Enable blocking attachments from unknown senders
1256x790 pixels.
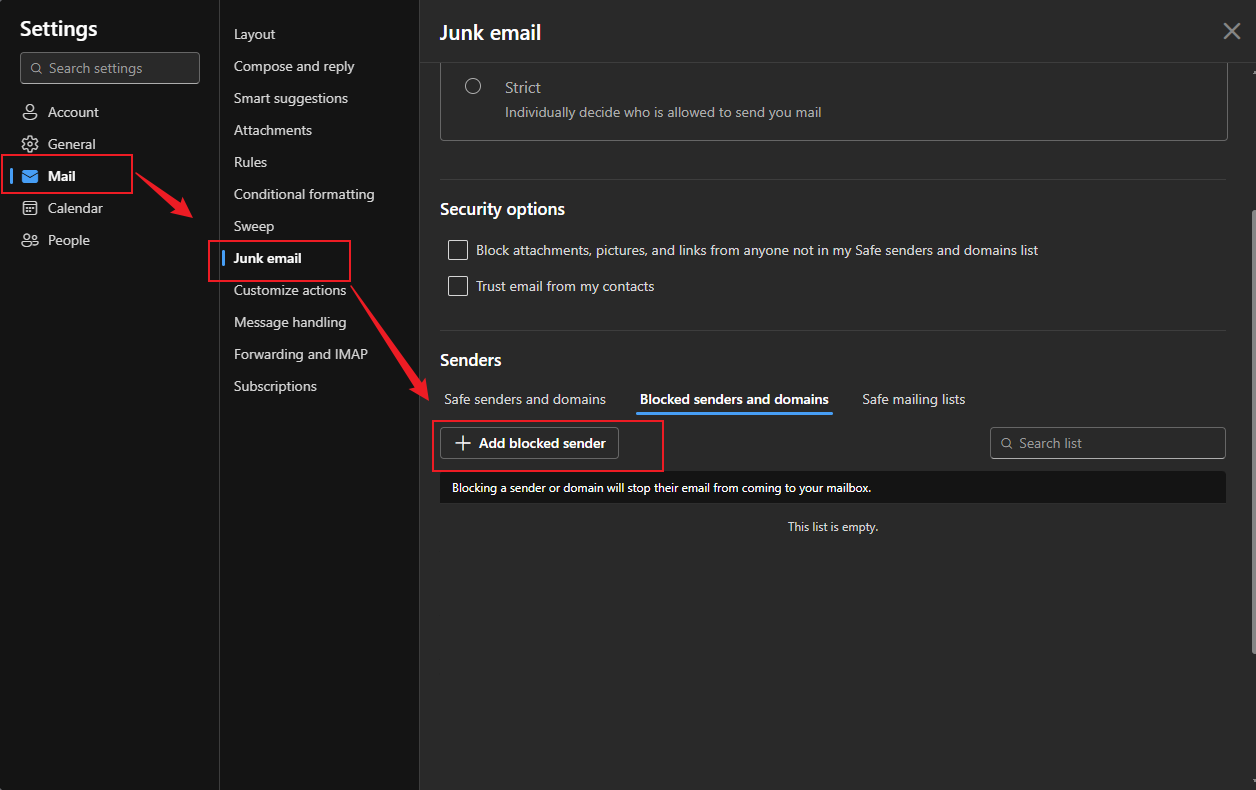(457, 250)
